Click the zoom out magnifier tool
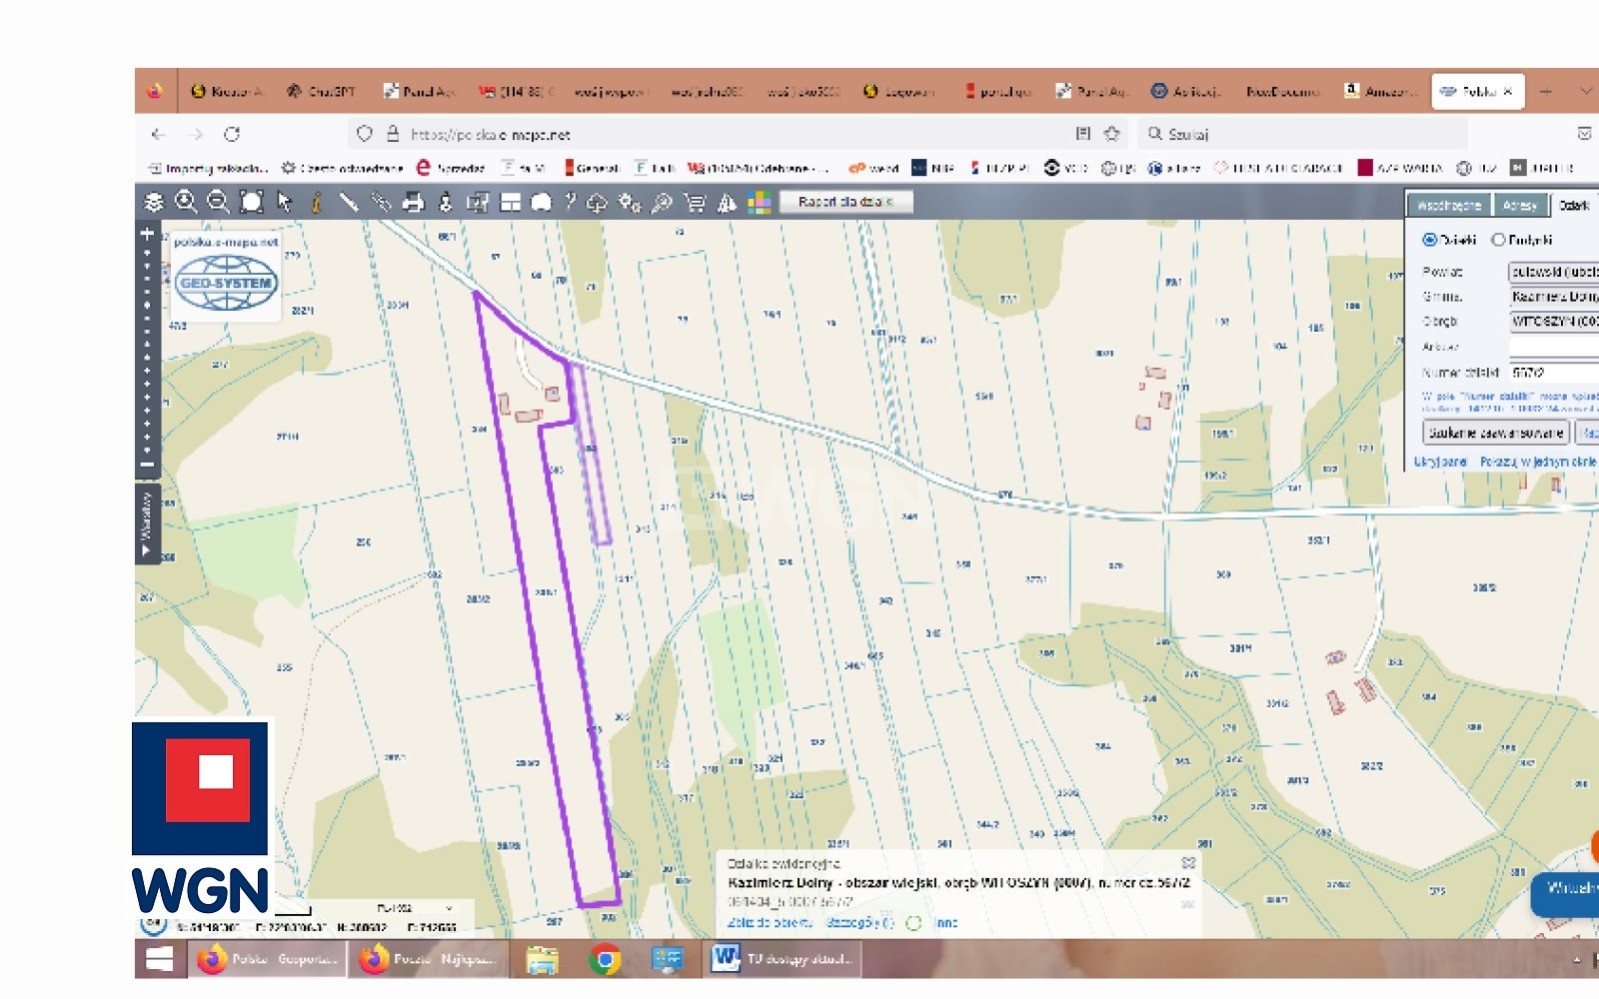 click(218, 202)
